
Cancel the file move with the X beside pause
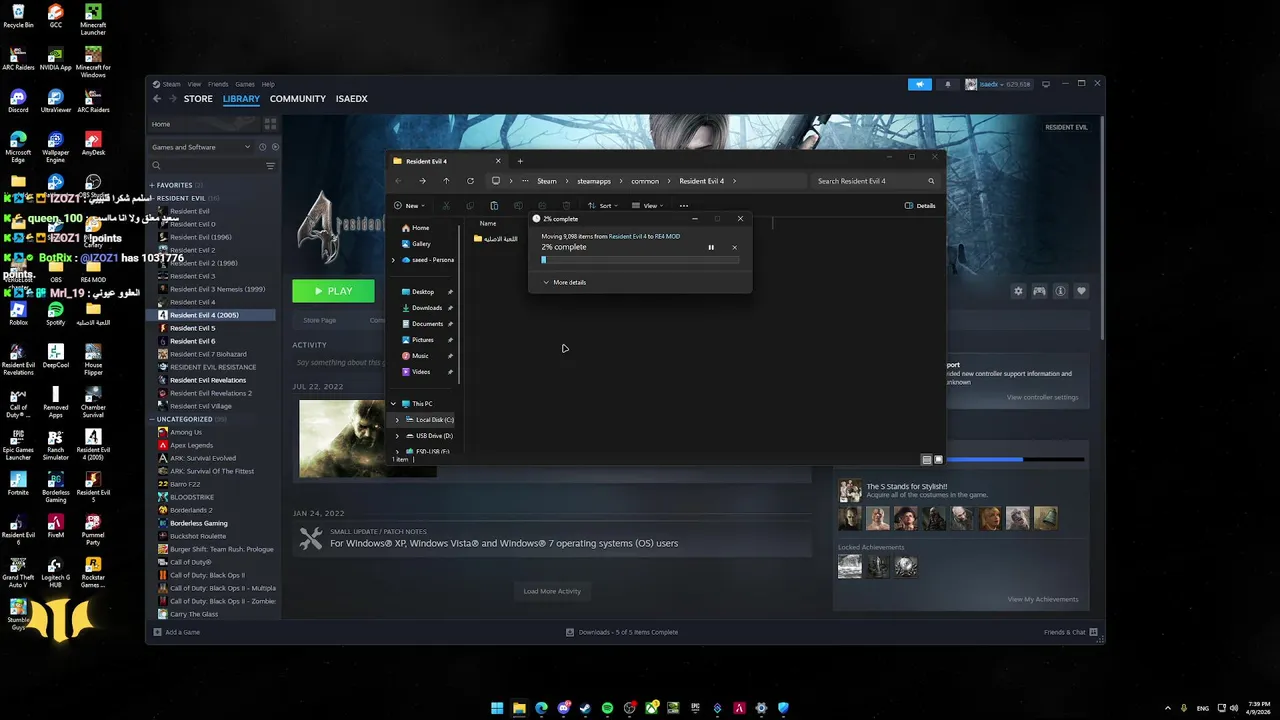coord(734,247)
